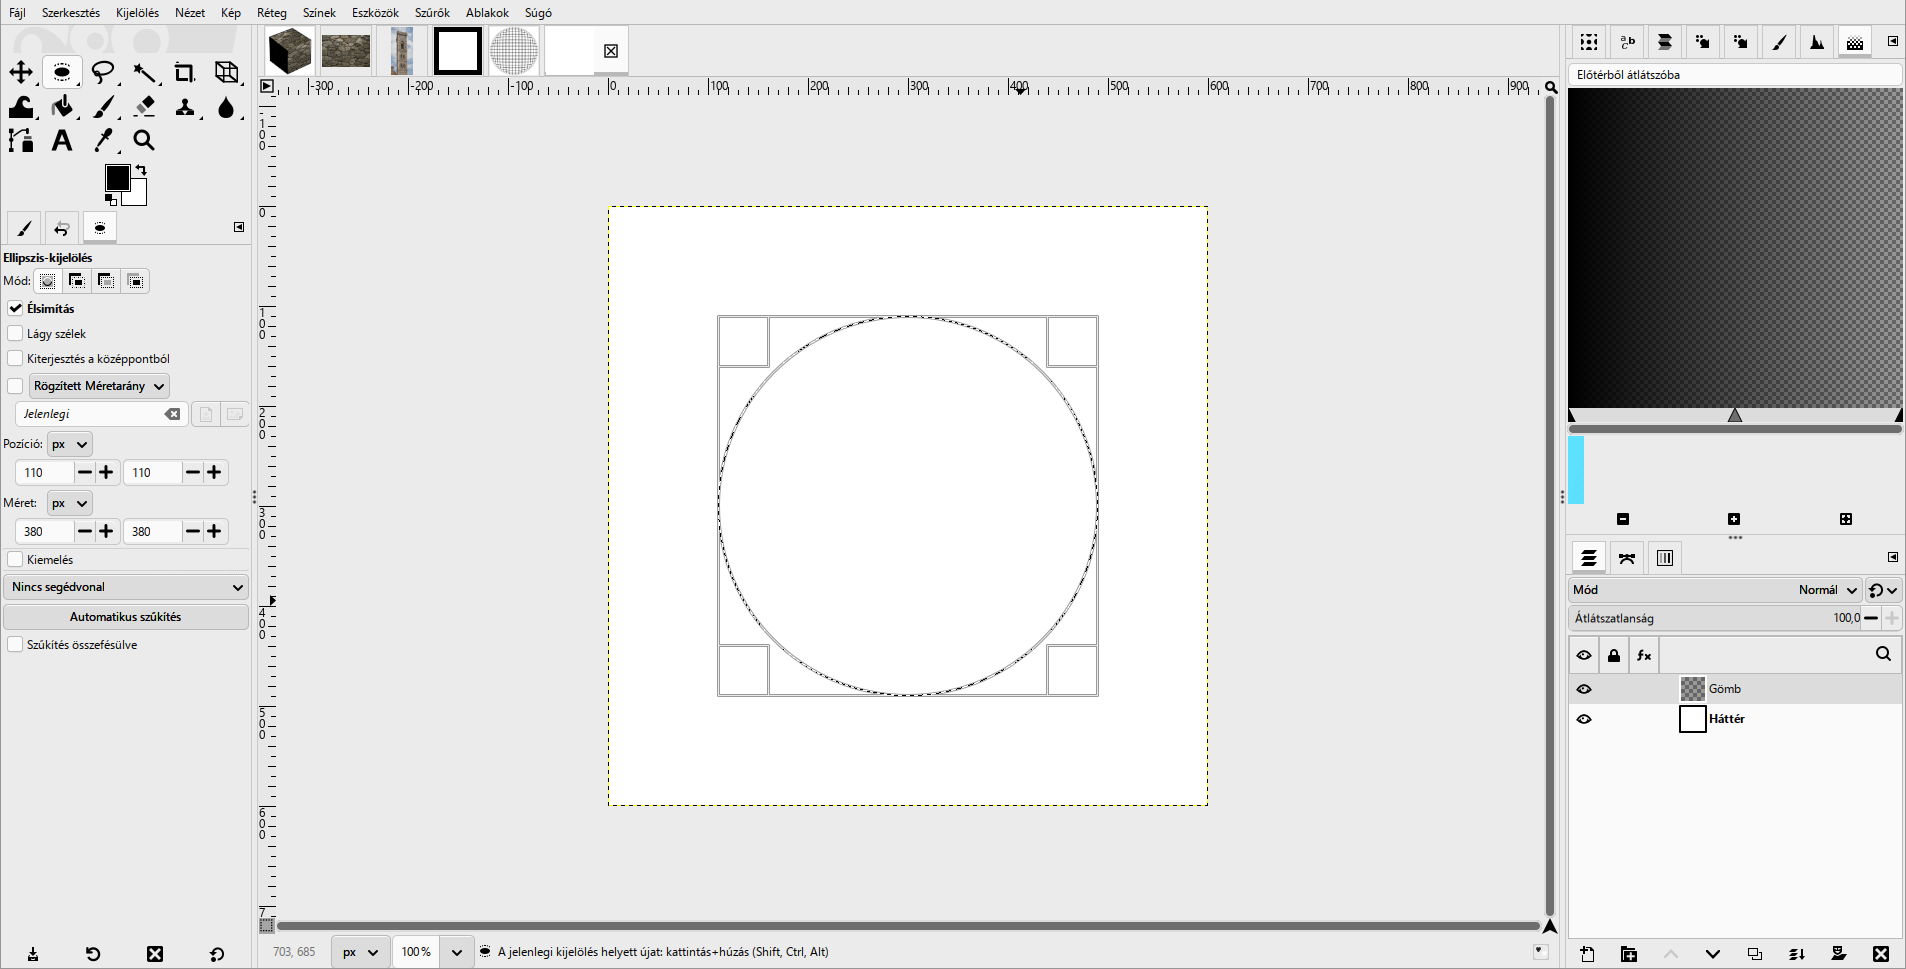Open the zoom 100% dropdown
This screenshot has height=969, width=1906.
(x=457, y=952)
